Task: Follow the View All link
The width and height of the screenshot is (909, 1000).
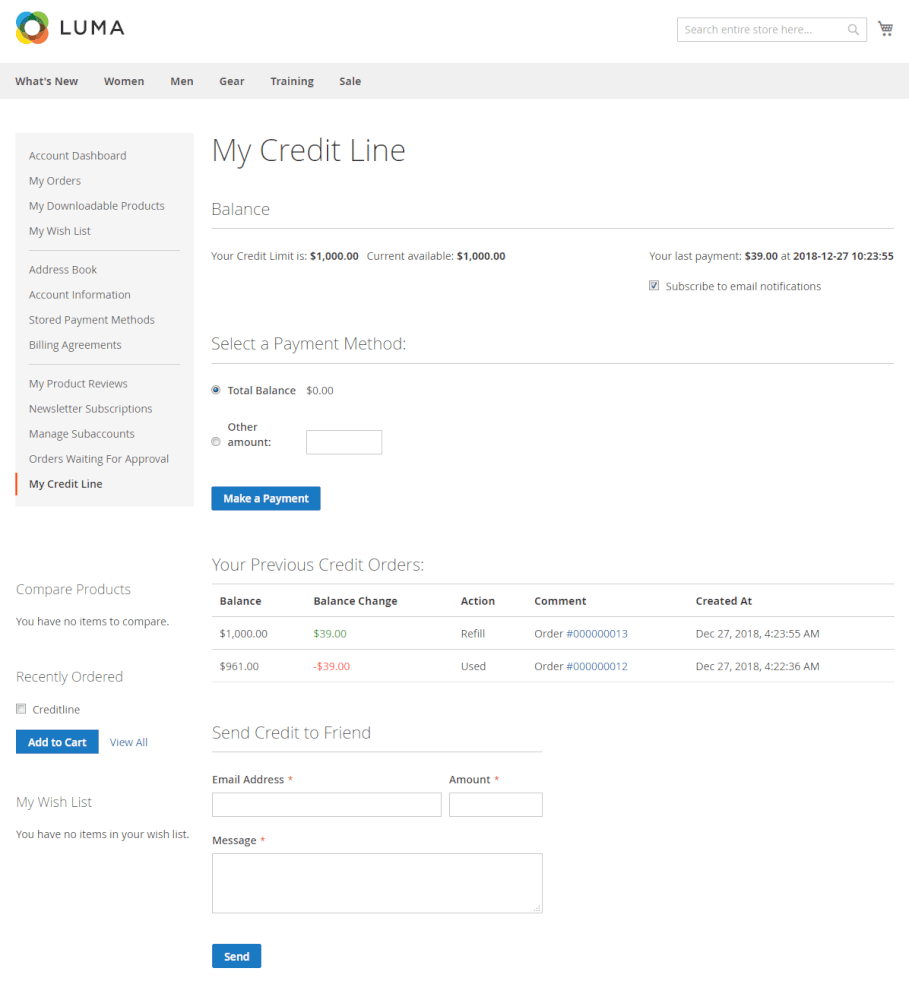Action: (x=129, y=742)
